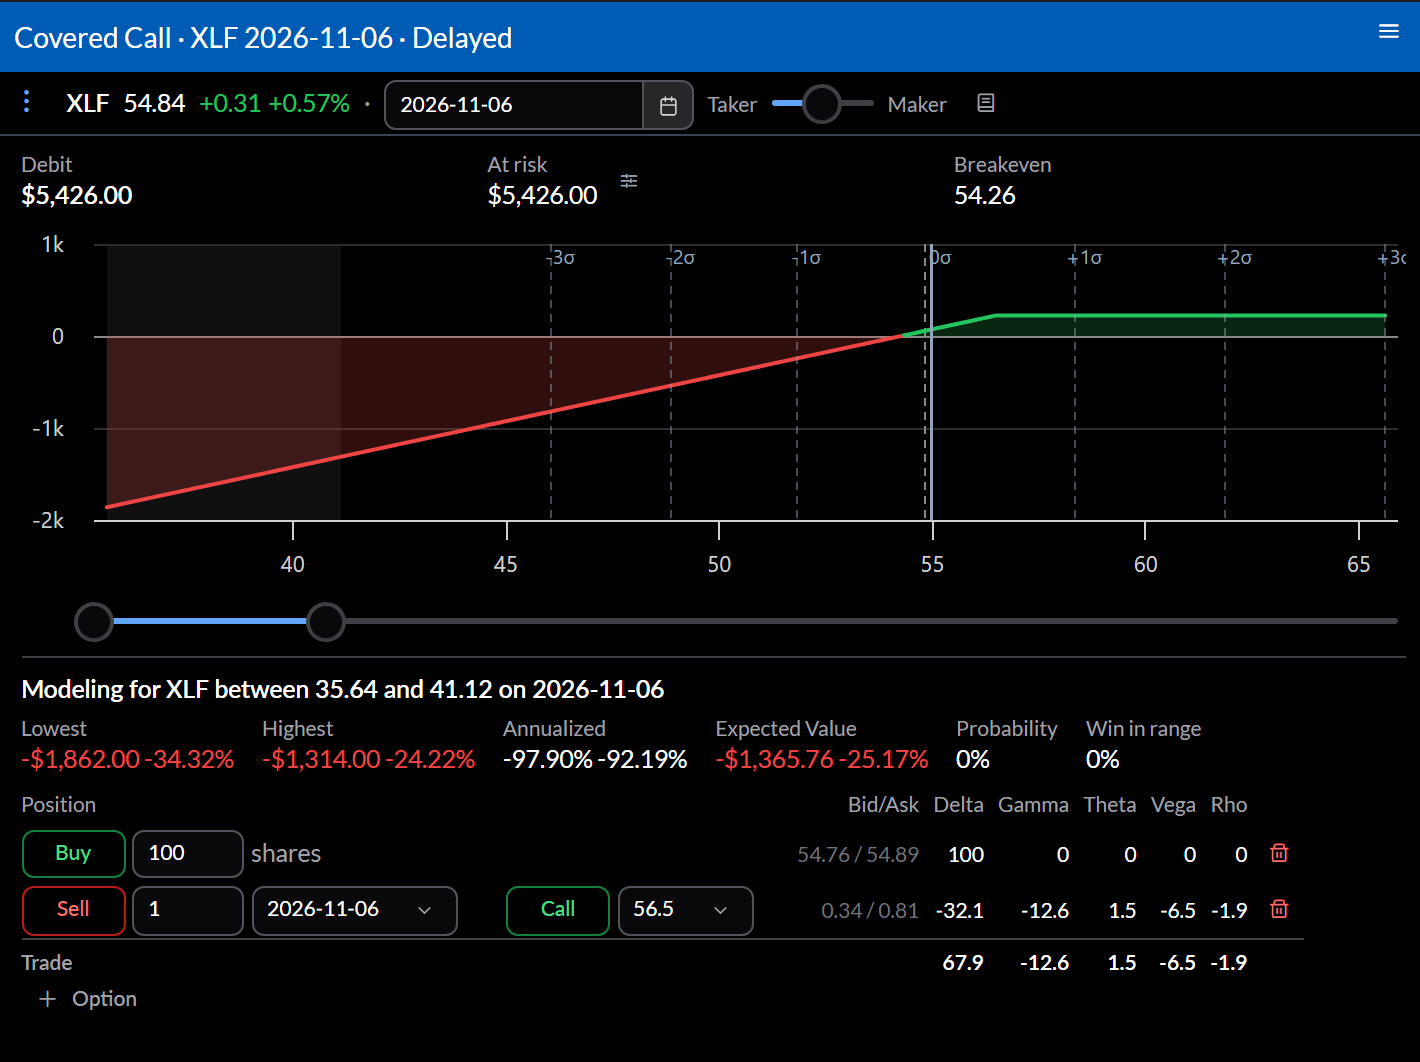Move the right range slider handle at 41.12
The height and width of the screenshot is (1062, 1420).
point(325,621)
